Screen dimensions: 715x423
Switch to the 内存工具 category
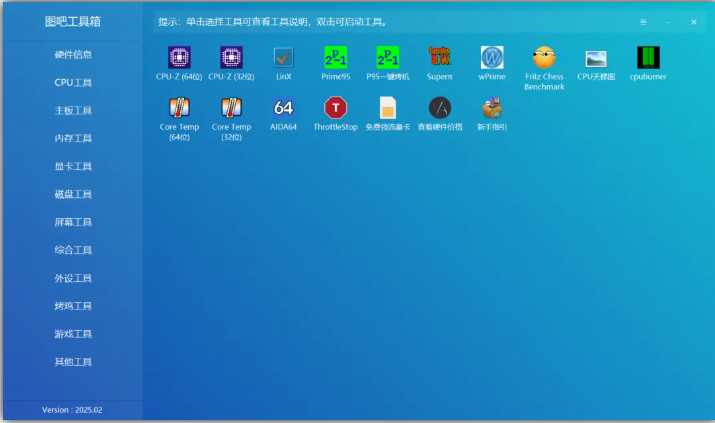(73, 138)
